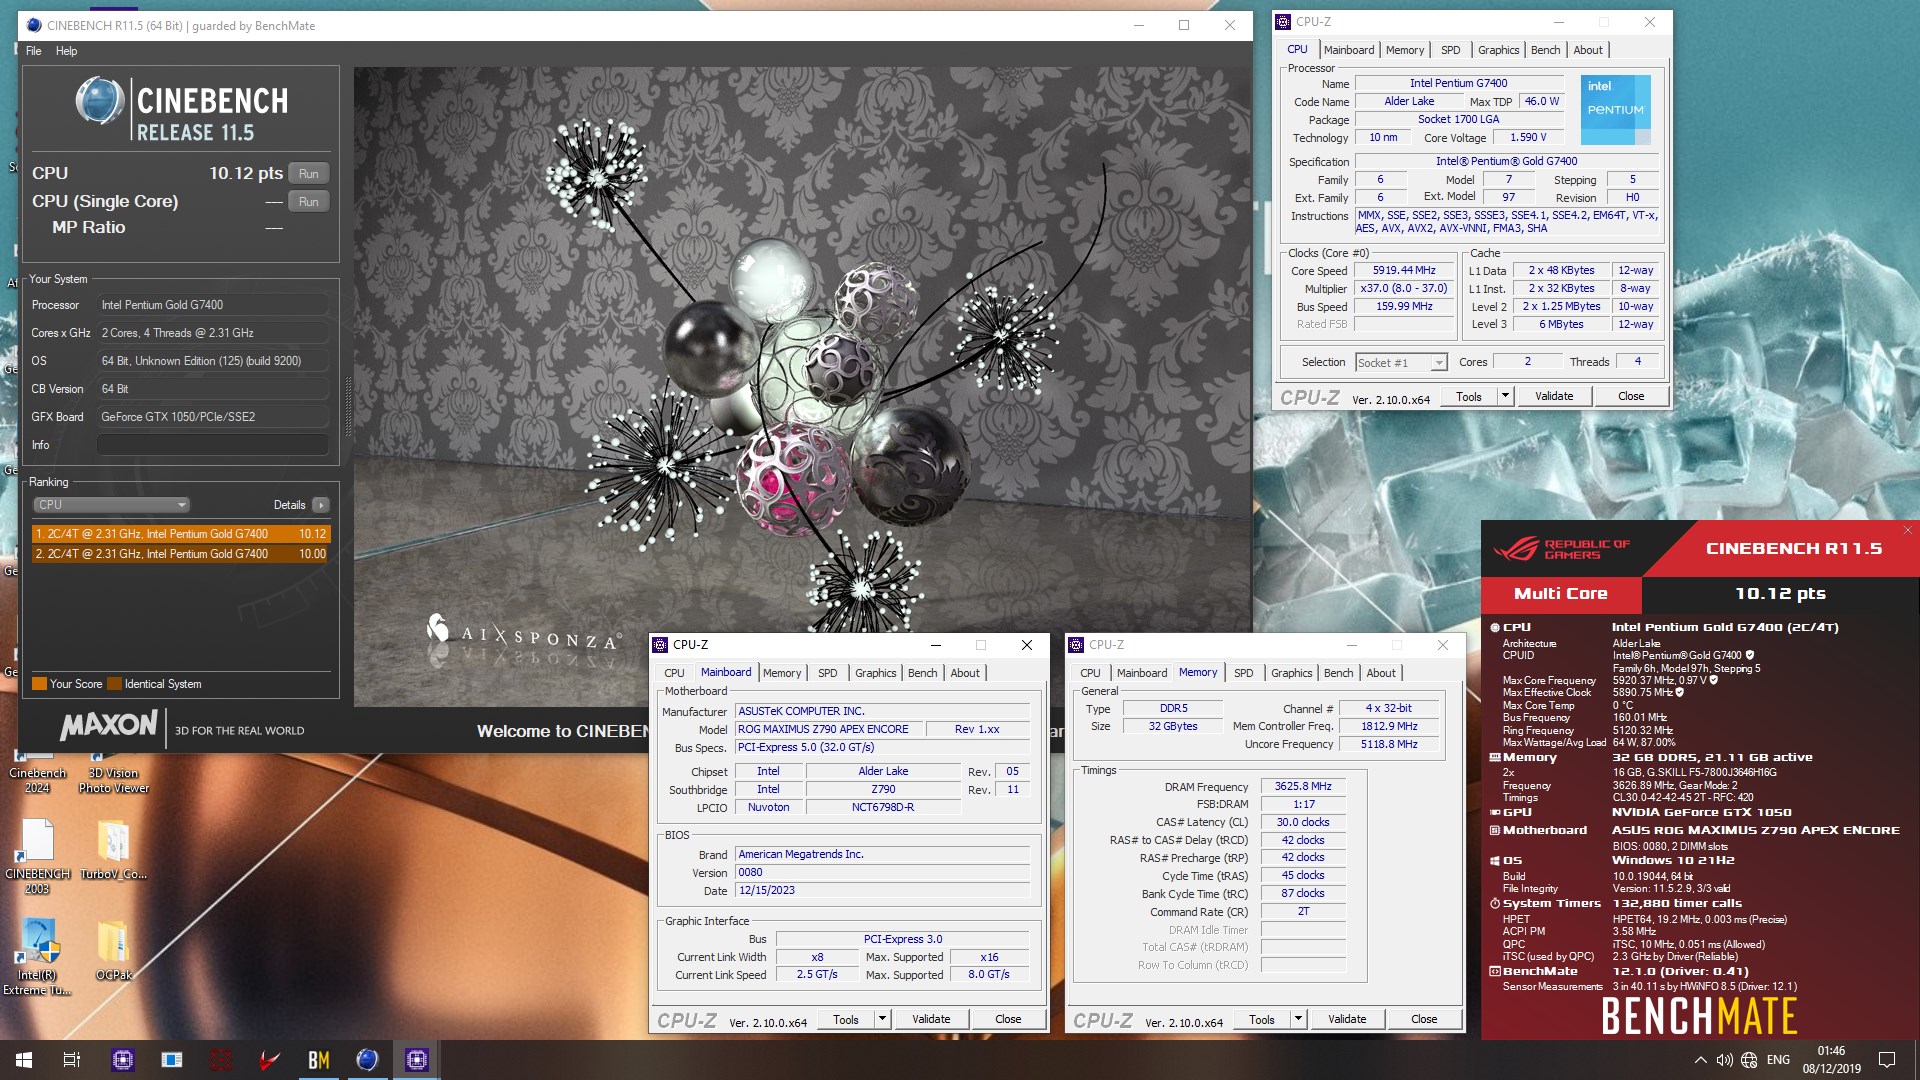
Task: Expand Tools arrow in CPU-Z CPU window
Action: [x=1504, y=396]
